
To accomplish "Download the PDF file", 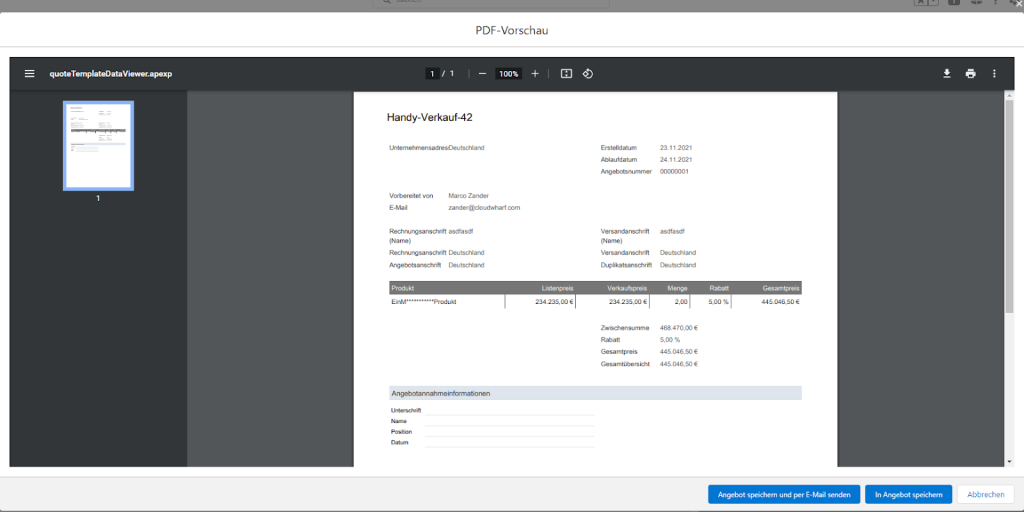I will click(x=946, y=74).
